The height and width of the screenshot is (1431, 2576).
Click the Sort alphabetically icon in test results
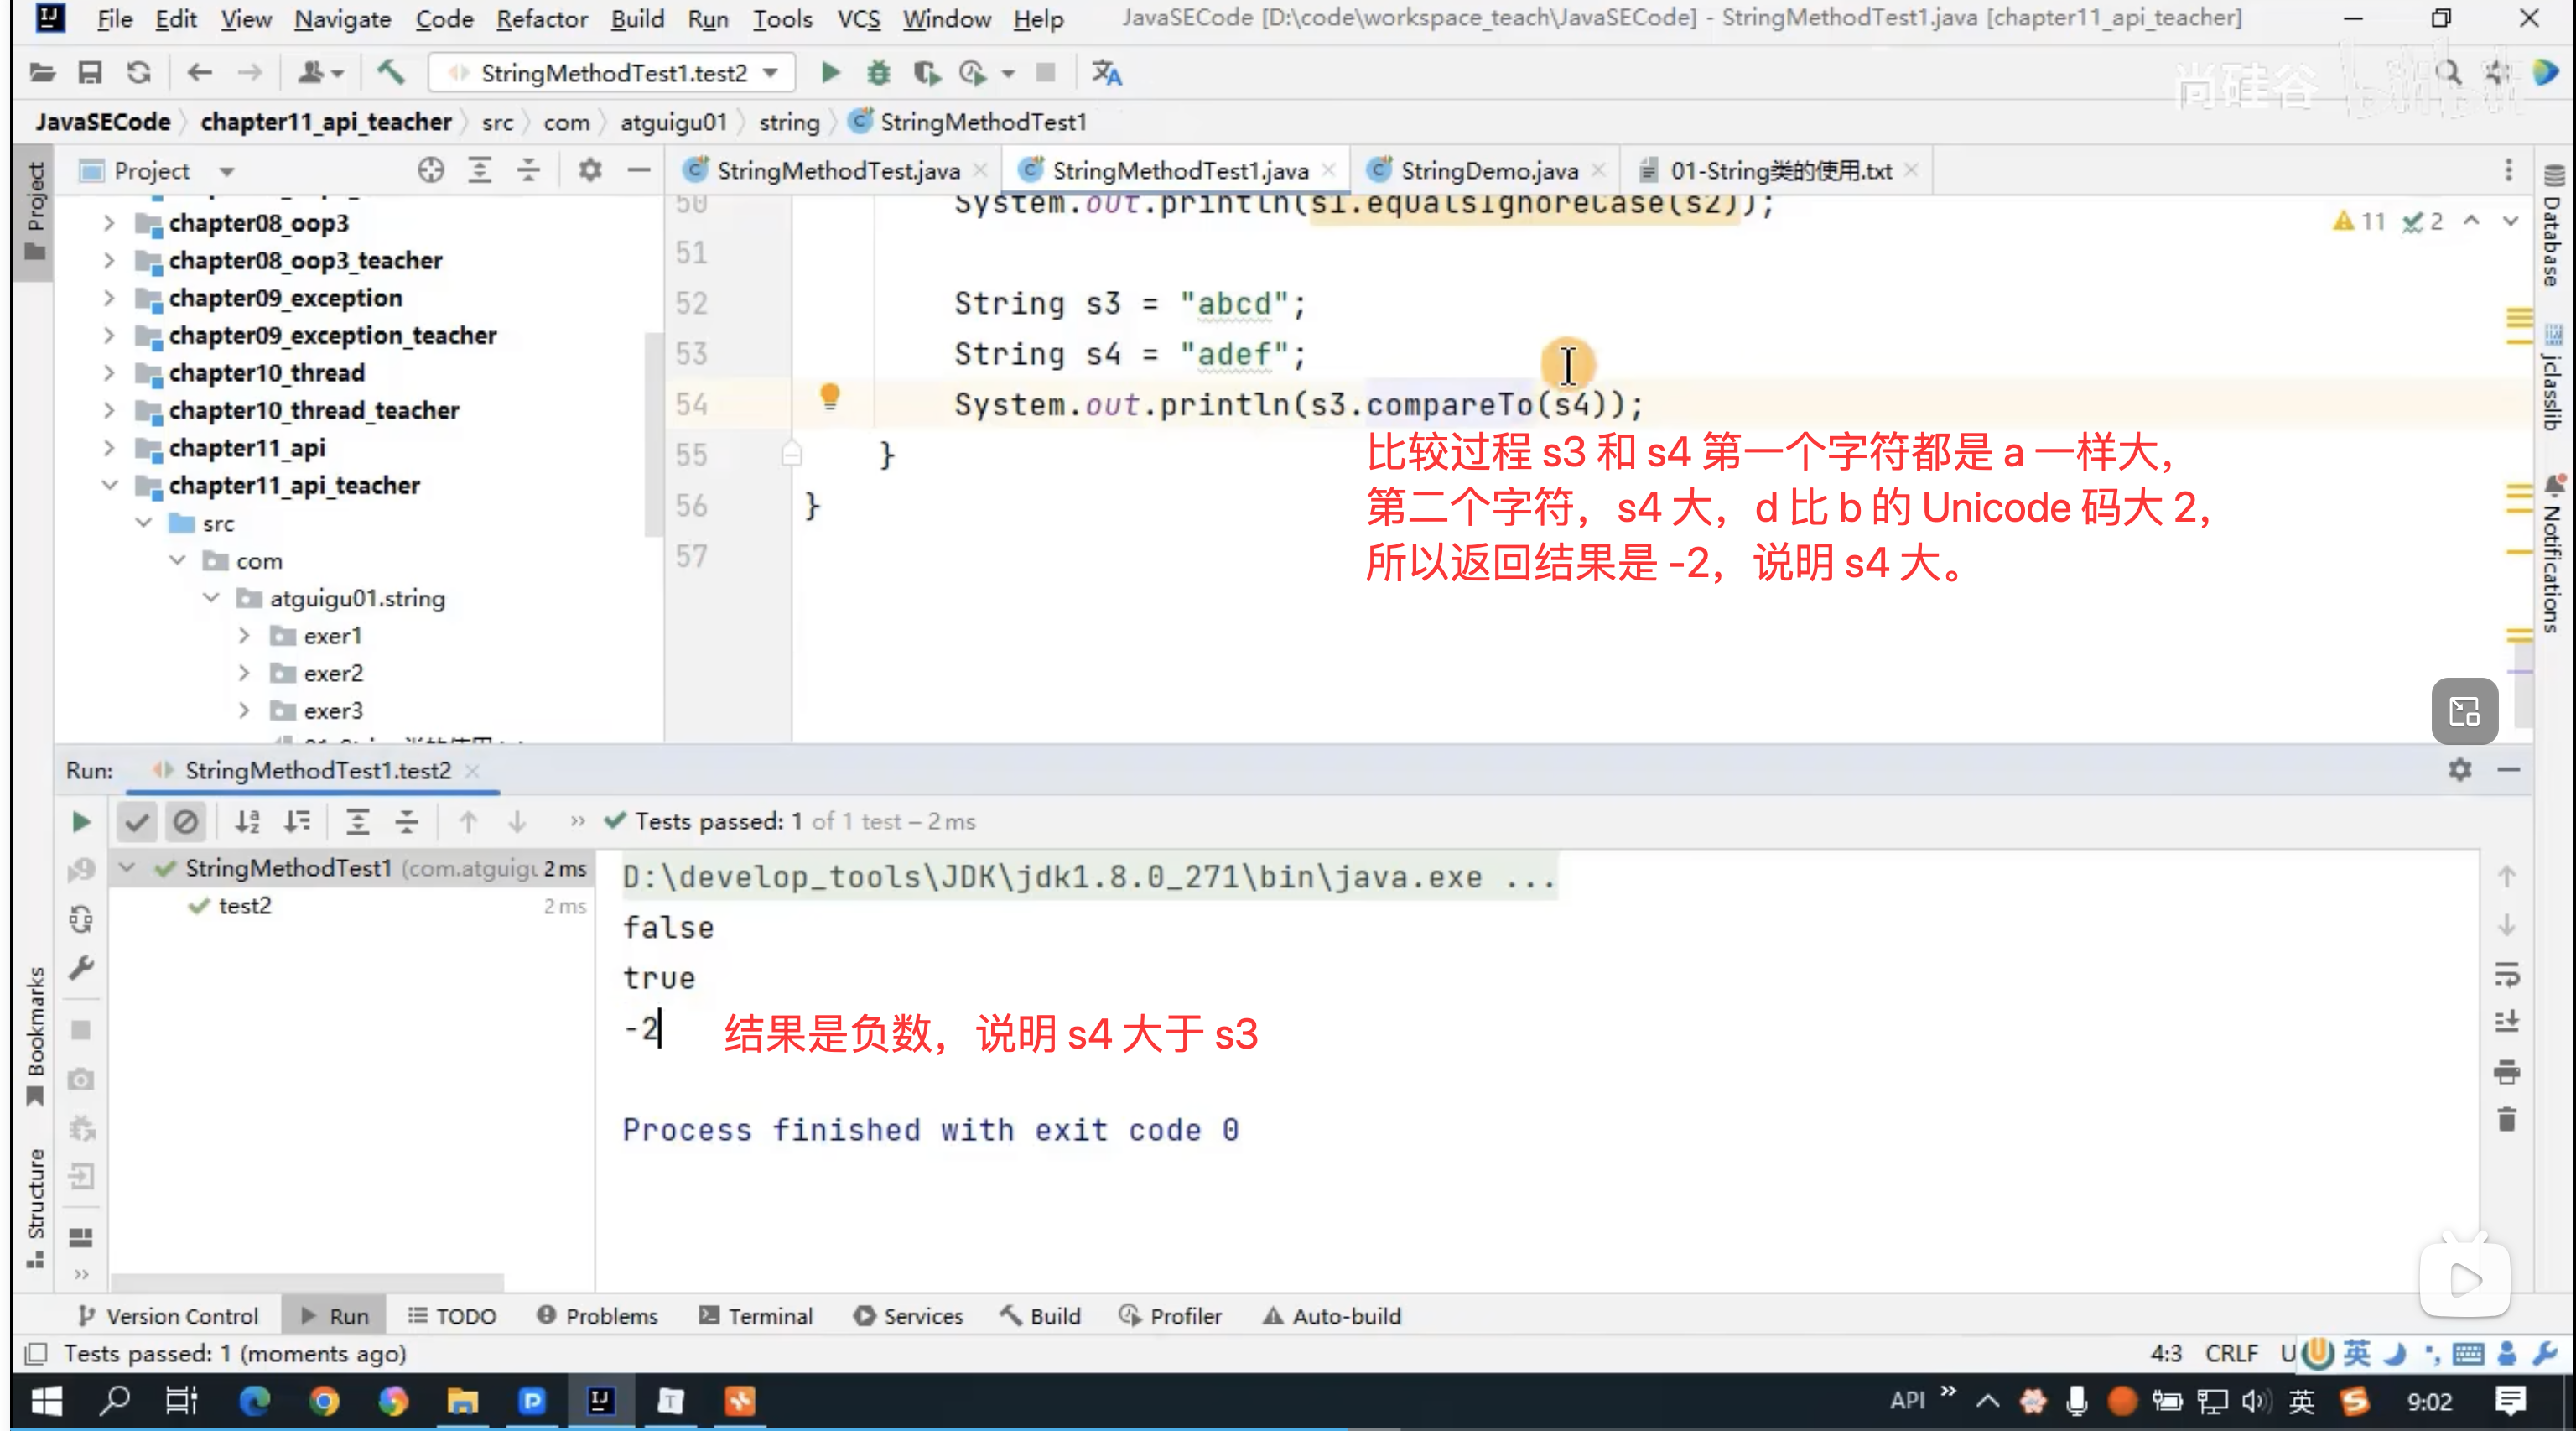click(247, 822)
